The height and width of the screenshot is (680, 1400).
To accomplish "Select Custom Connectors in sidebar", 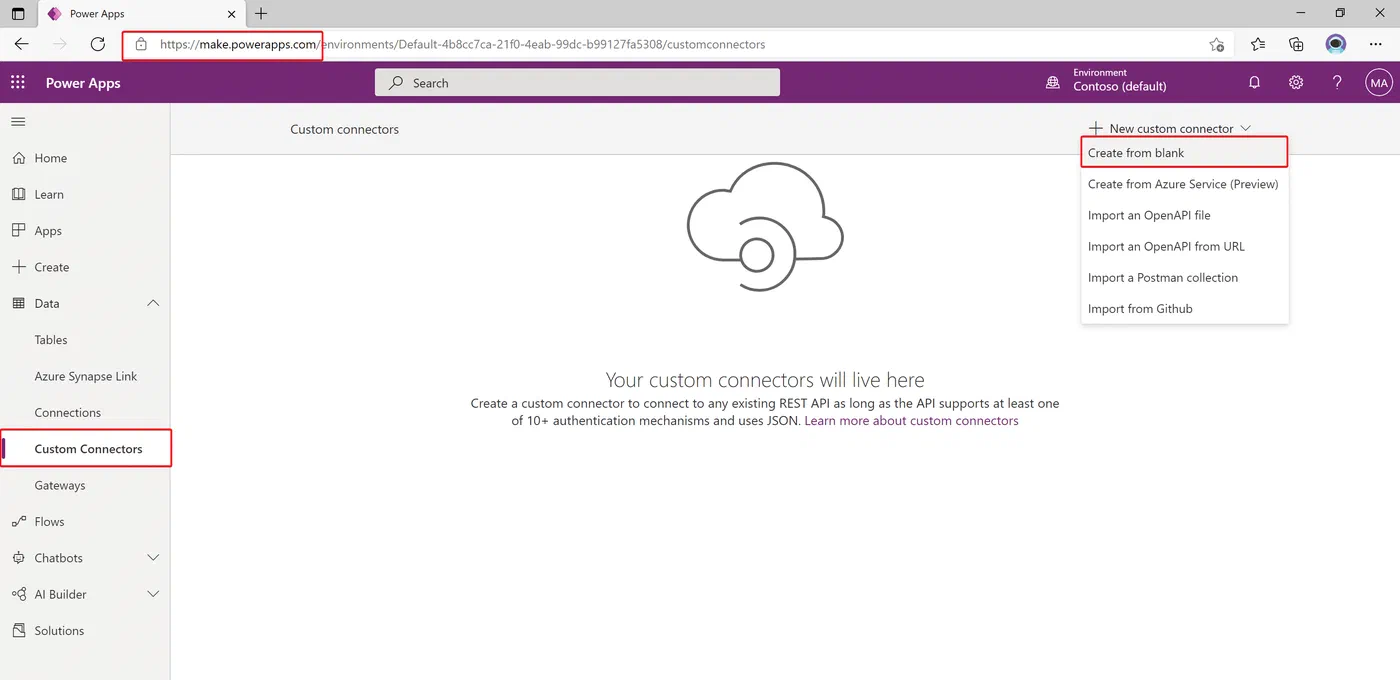I will click(x=85, y=449).
